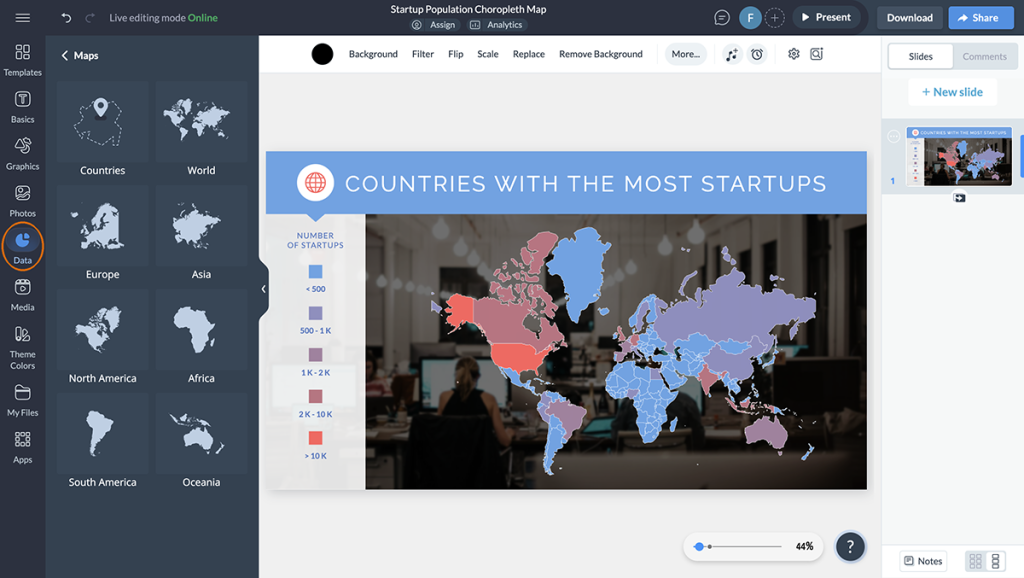Screen dimensions: 1024x578
Task: Undo the last action
Action: (x=66, y=17)
